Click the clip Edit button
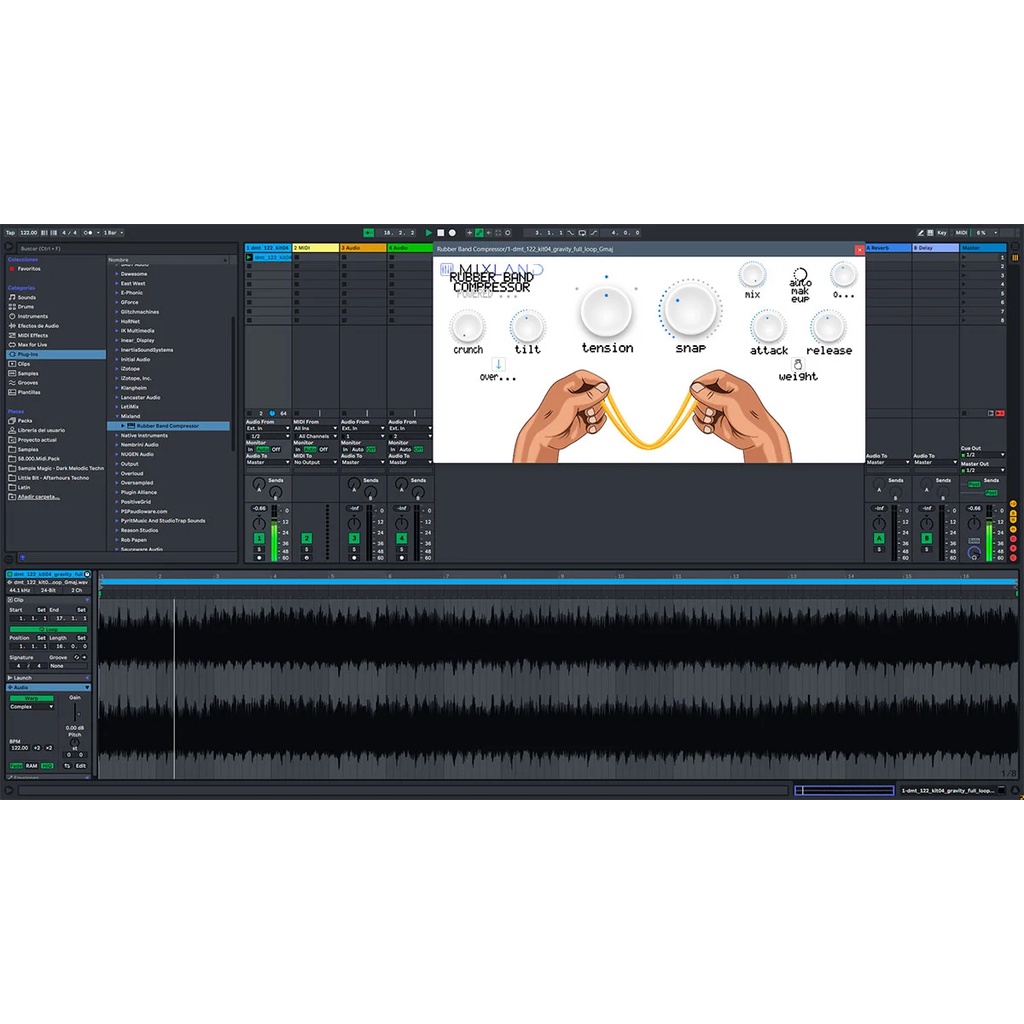This screenshot has height=1024, width=1024. point(80,765)
